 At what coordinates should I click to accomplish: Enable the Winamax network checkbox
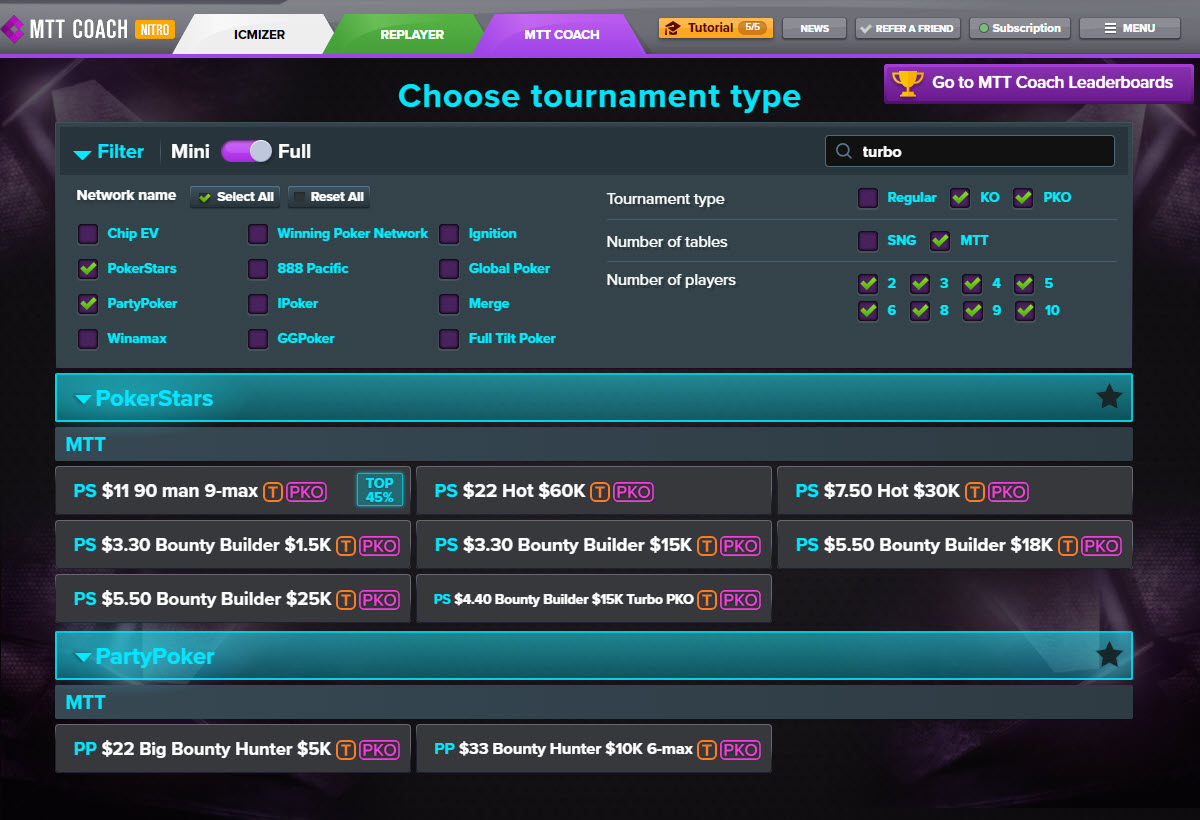point(88,339)
